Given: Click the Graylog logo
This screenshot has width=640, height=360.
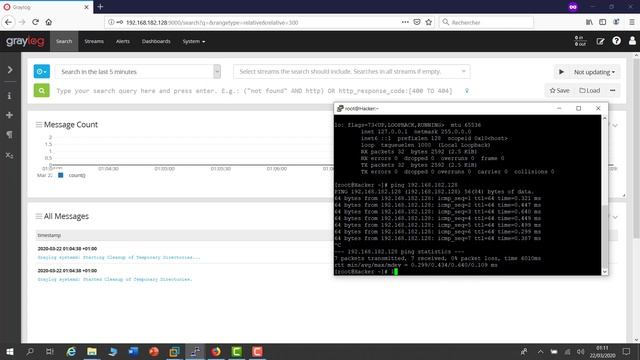Looking at the screenshot, I should (25, 41).
